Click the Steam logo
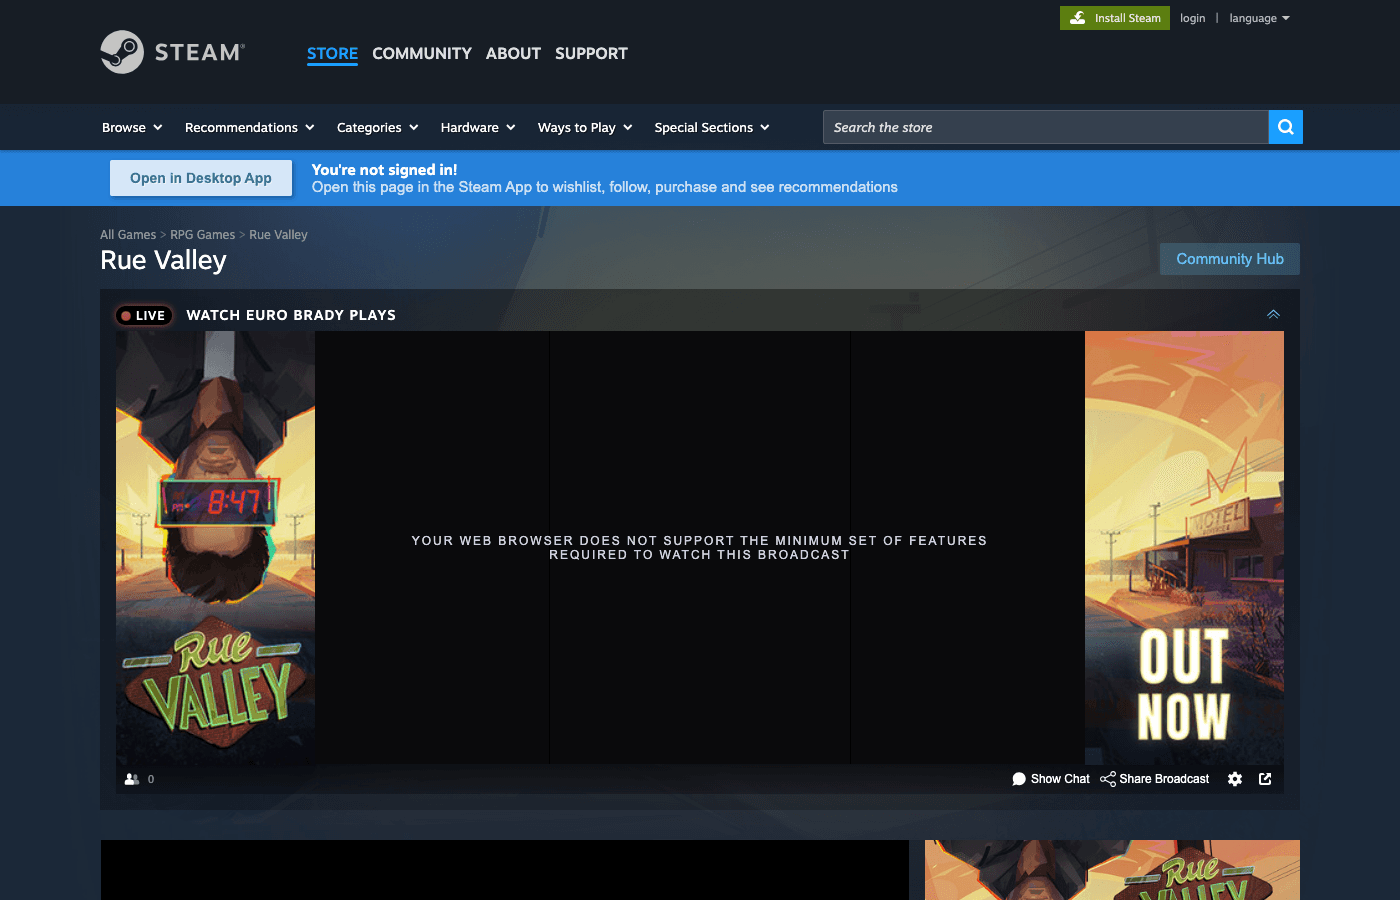The height and width of the screenshot is (900, 1400). [171, 52]
